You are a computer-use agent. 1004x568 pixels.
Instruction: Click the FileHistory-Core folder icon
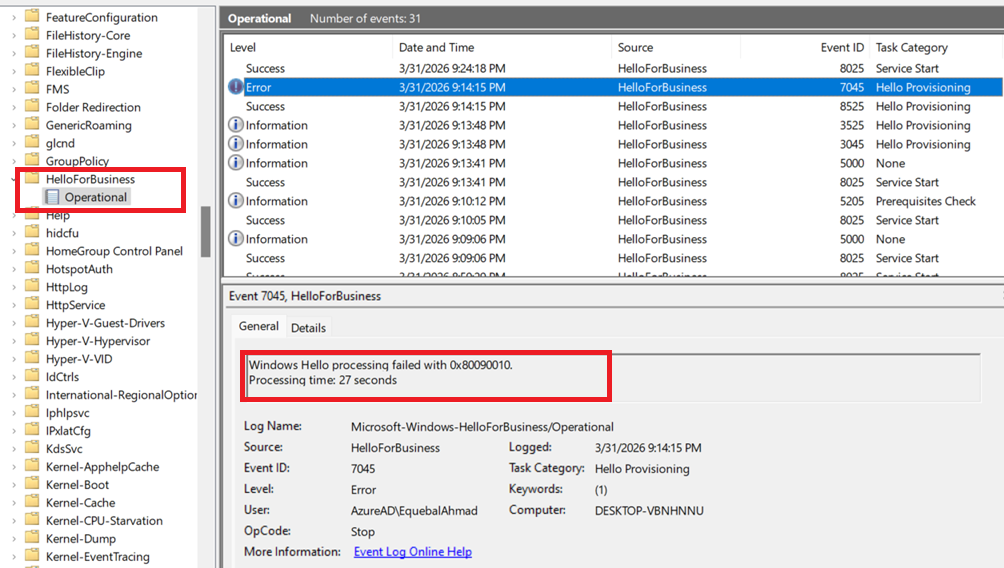[x=32, y=35]
